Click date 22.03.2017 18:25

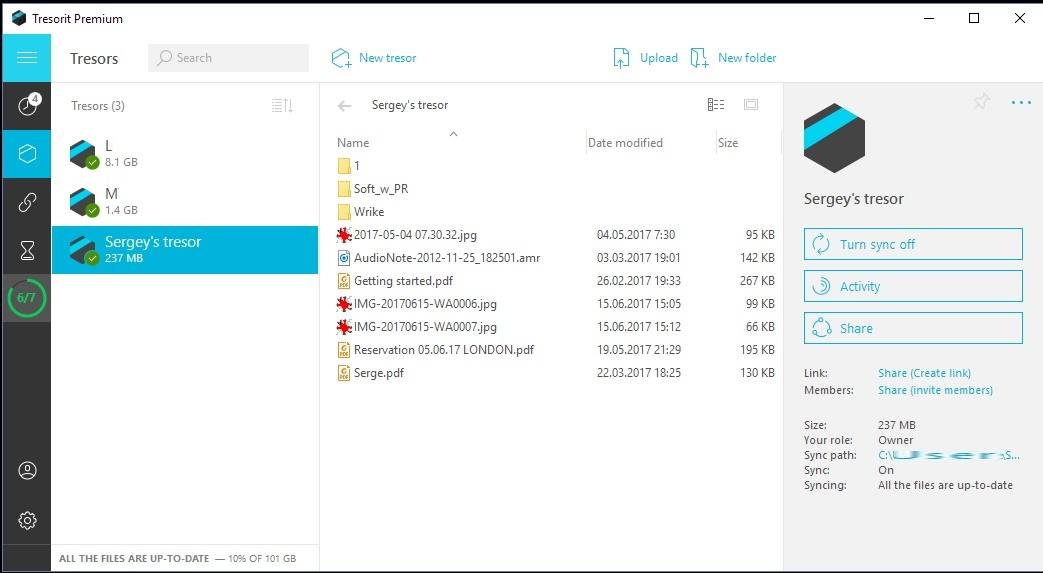(639, 373)
